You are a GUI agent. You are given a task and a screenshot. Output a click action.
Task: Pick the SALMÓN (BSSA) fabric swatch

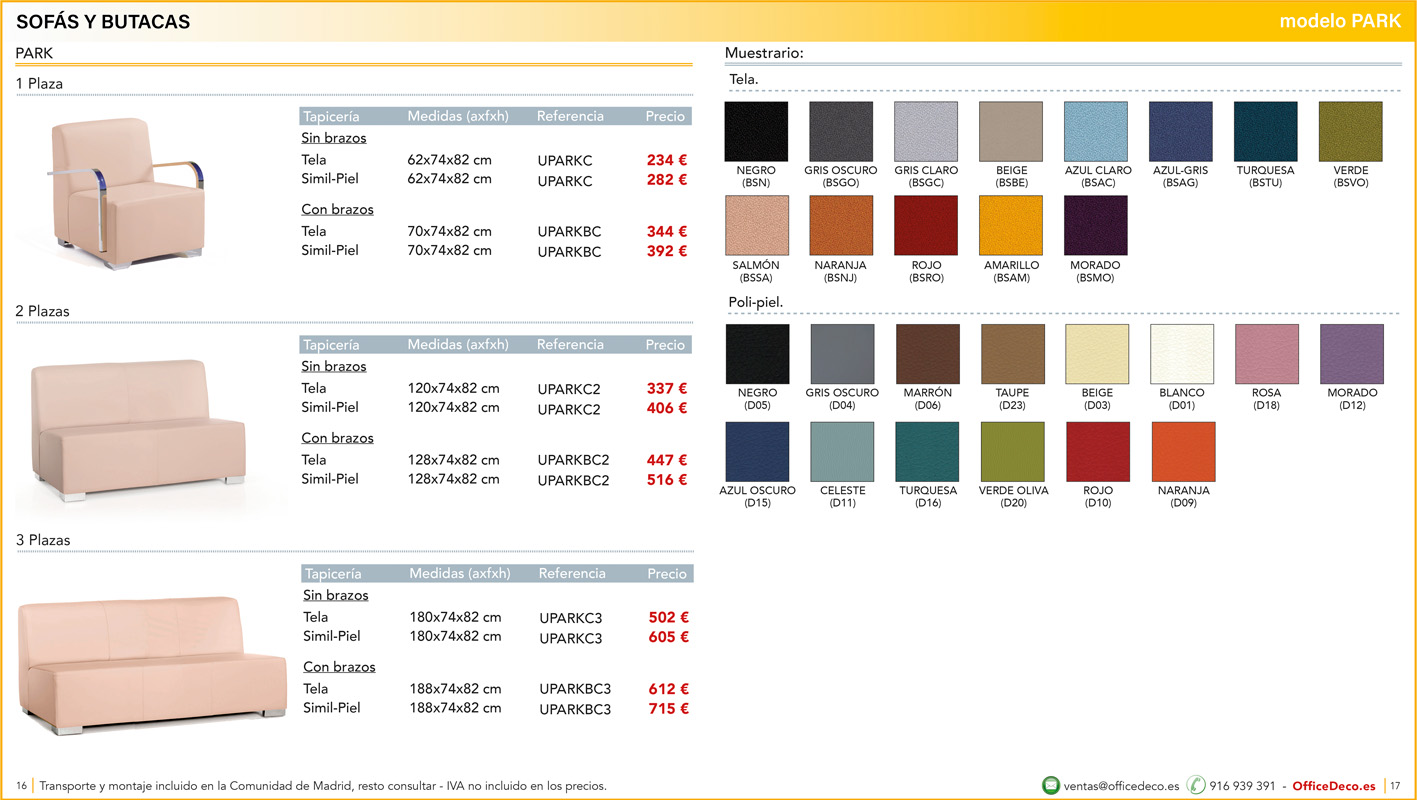click(757, 226)
